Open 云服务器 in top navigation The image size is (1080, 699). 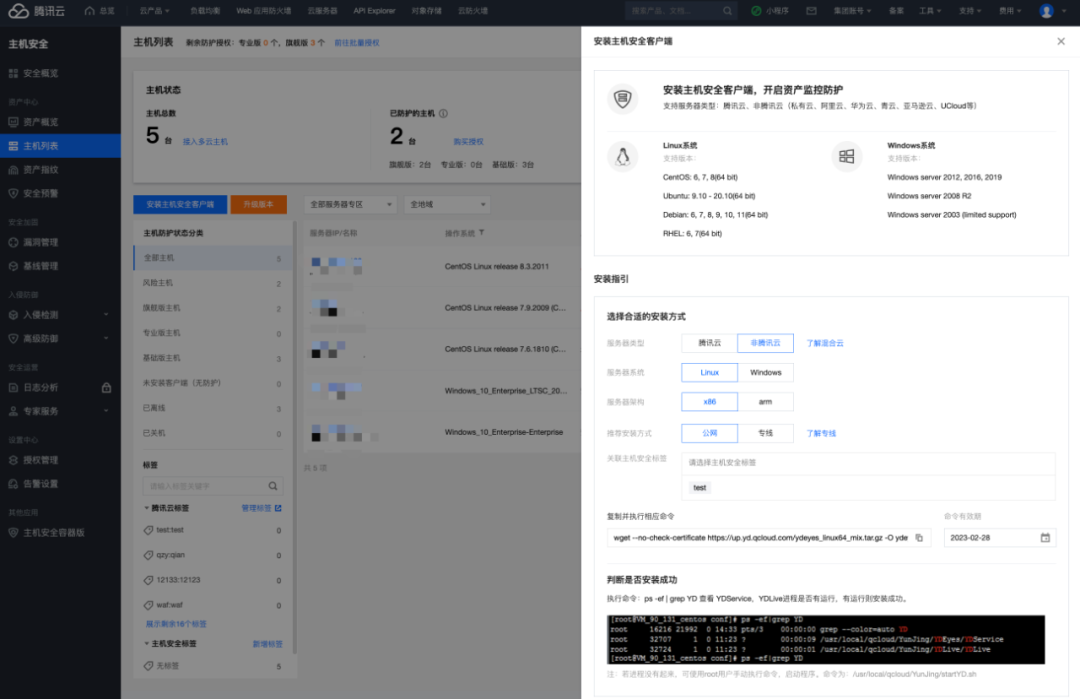pyautogui.click(x=322, y=11)
